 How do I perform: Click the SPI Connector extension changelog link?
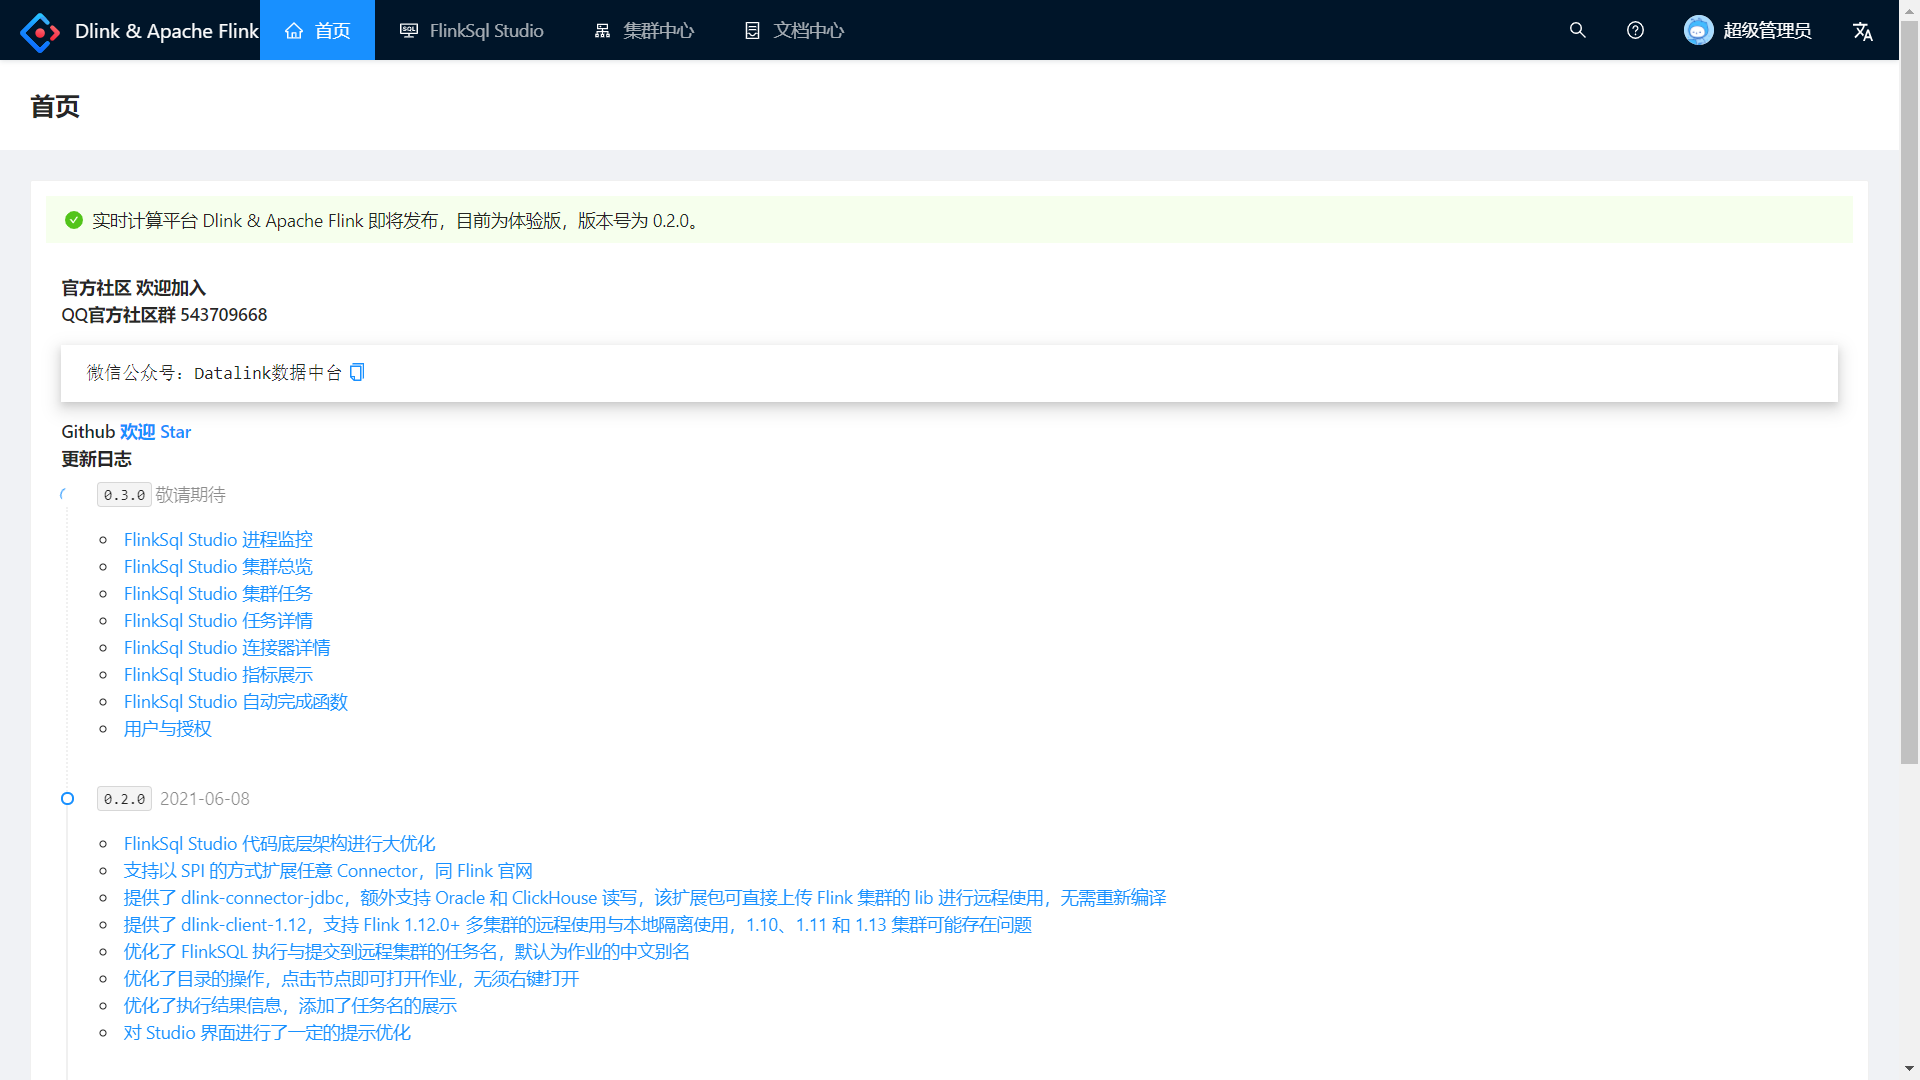(x=327, y=870)
